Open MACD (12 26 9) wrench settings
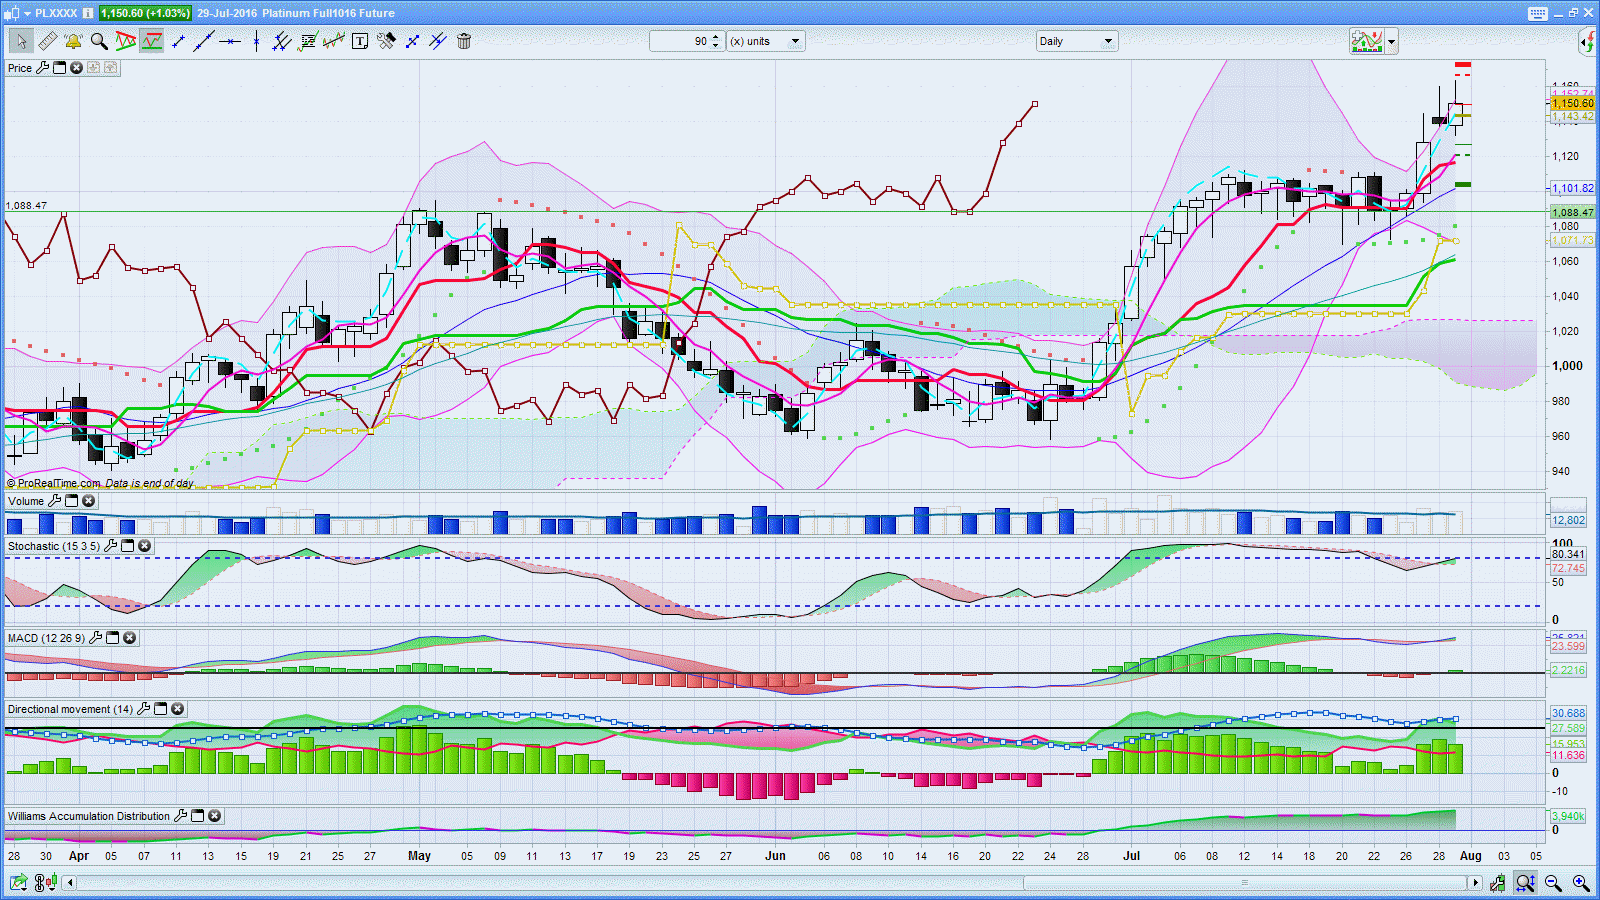Image resolution: width=1600 pixels, height=900 pixels. pos(96,638)
